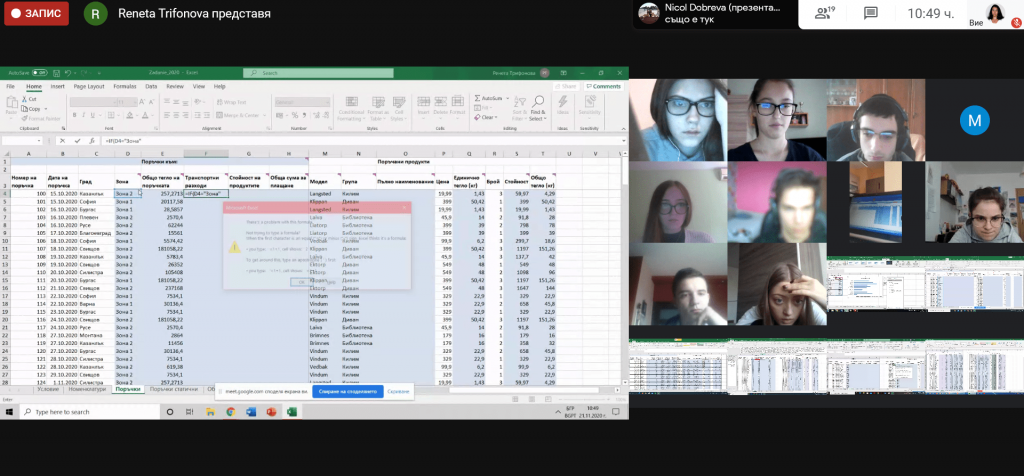
Task: Switch to the Data ribbon tab
Action: point(151,86)
